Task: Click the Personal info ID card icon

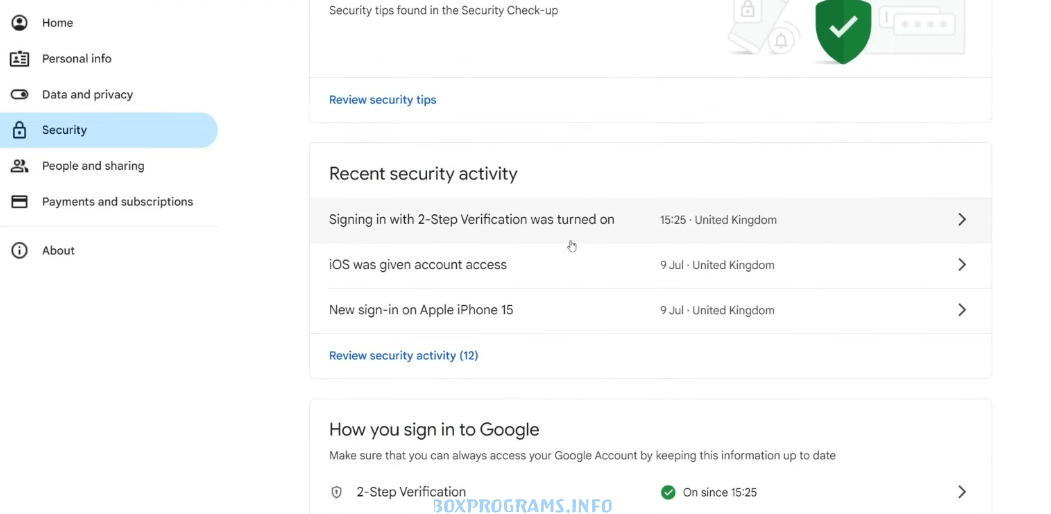Action: (x=19, y=59)
